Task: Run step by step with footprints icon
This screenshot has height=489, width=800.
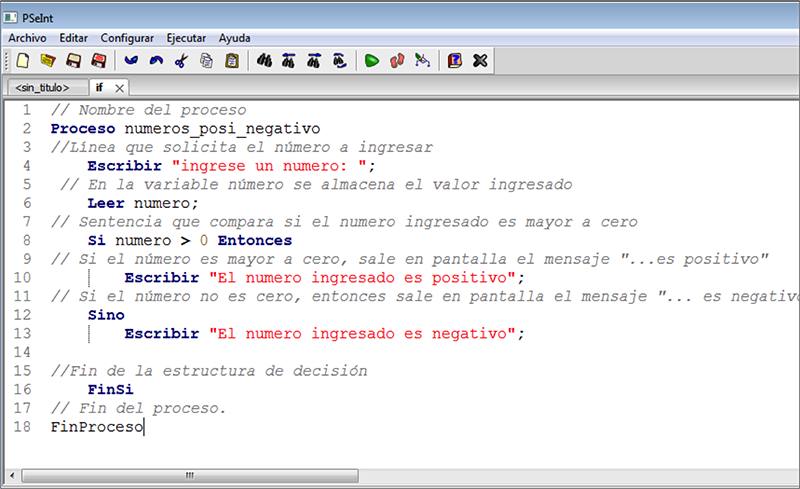Action: point(397,61)
